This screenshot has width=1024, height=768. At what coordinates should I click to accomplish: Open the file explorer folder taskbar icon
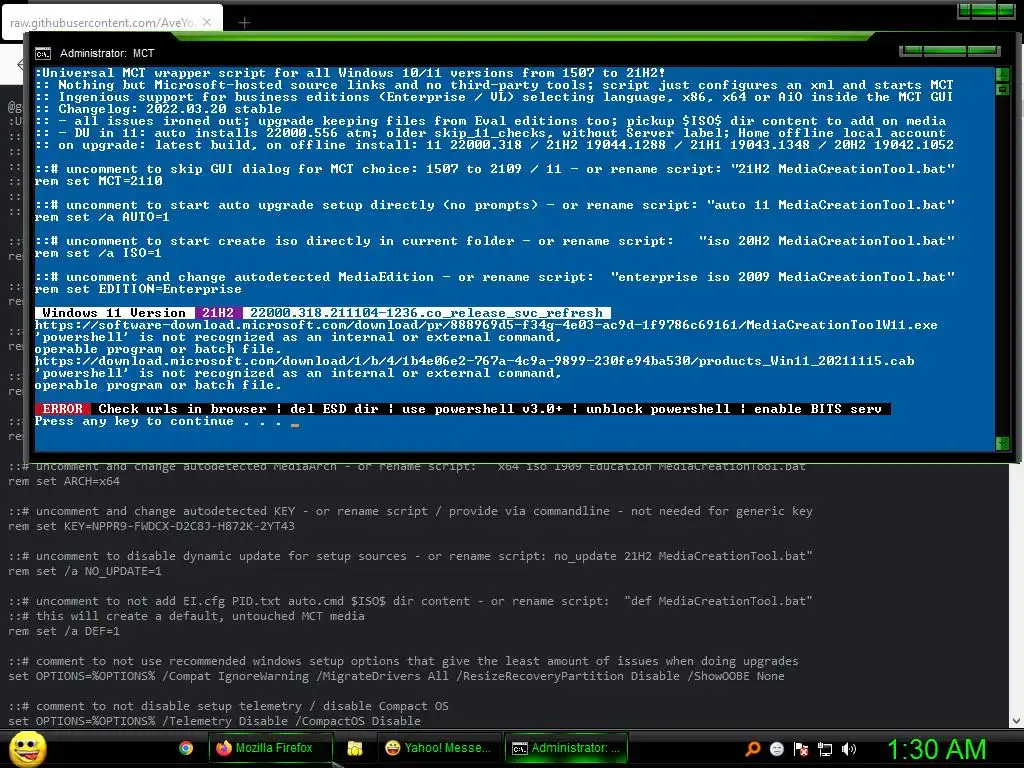point(355,748)
